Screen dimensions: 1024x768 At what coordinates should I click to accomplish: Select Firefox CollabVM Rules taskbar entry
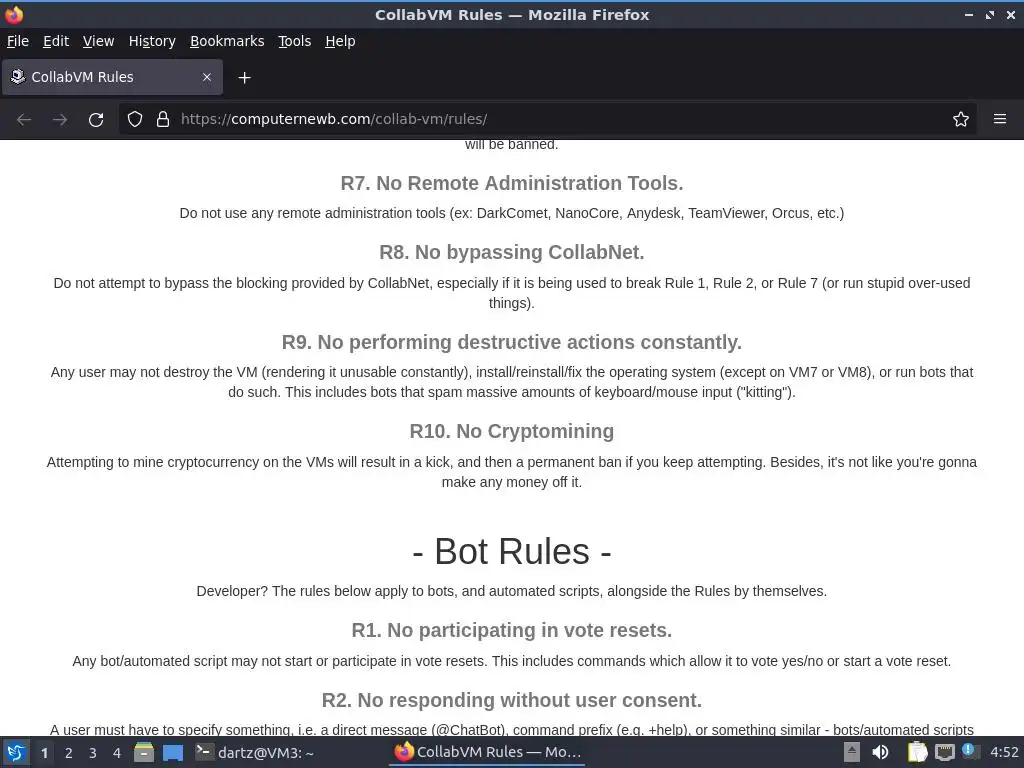(x=487, y=752)
